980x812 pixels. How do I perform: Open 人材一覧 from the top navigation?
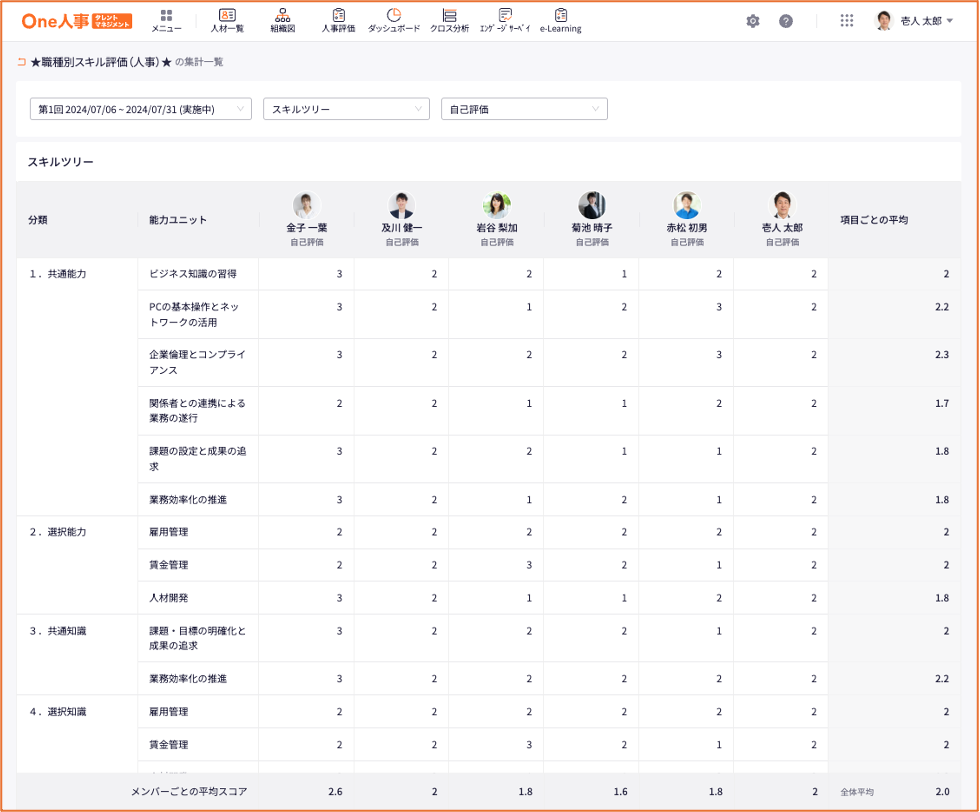point(227,21)
